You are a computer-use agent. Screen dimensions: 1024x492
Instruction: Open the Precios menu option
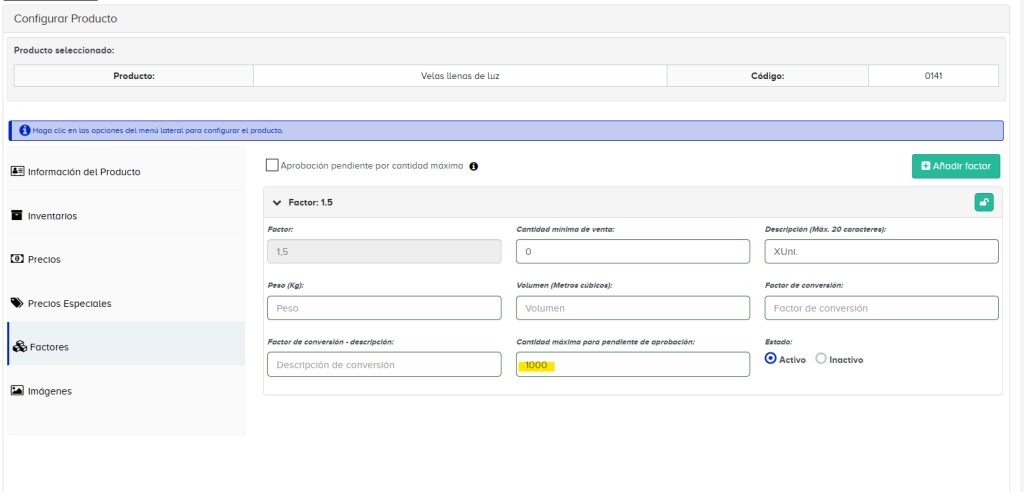point(126,259)
